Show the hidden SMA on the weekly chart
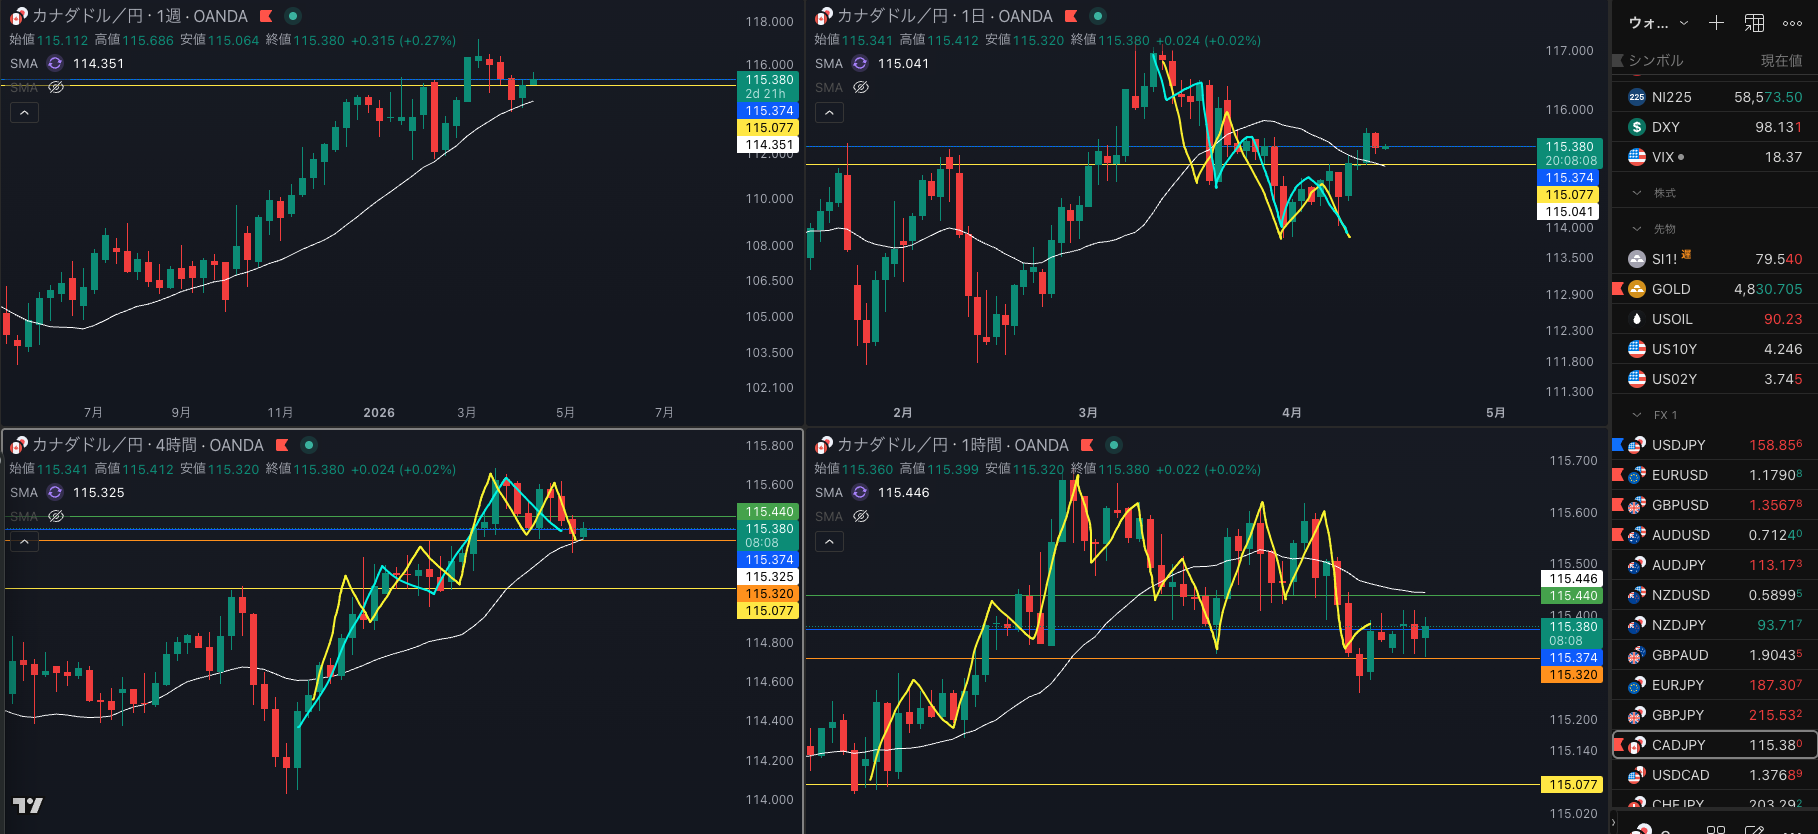This screenshot has width=1818, height=834. [56, 87]
